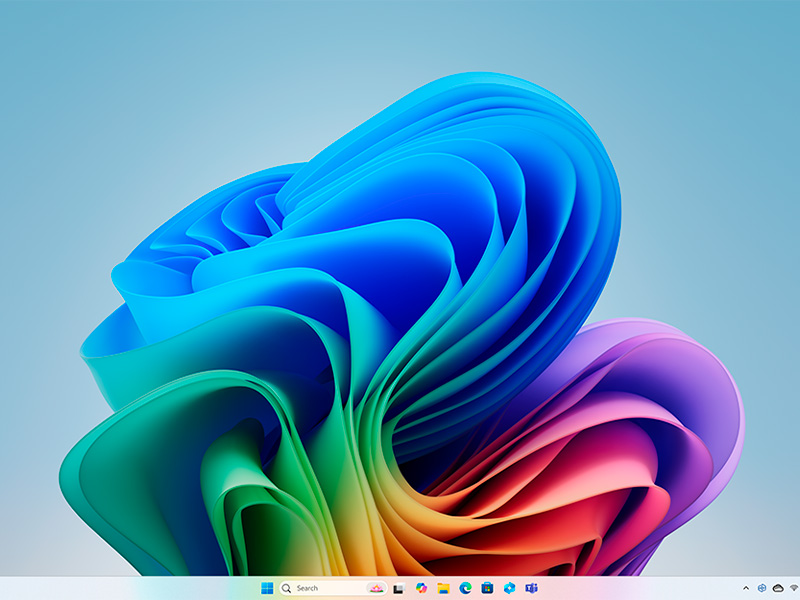The width and height of the screenshot is (800, 600).
Task: Open OneDrive cloud status in system tray
Action: 778,588
